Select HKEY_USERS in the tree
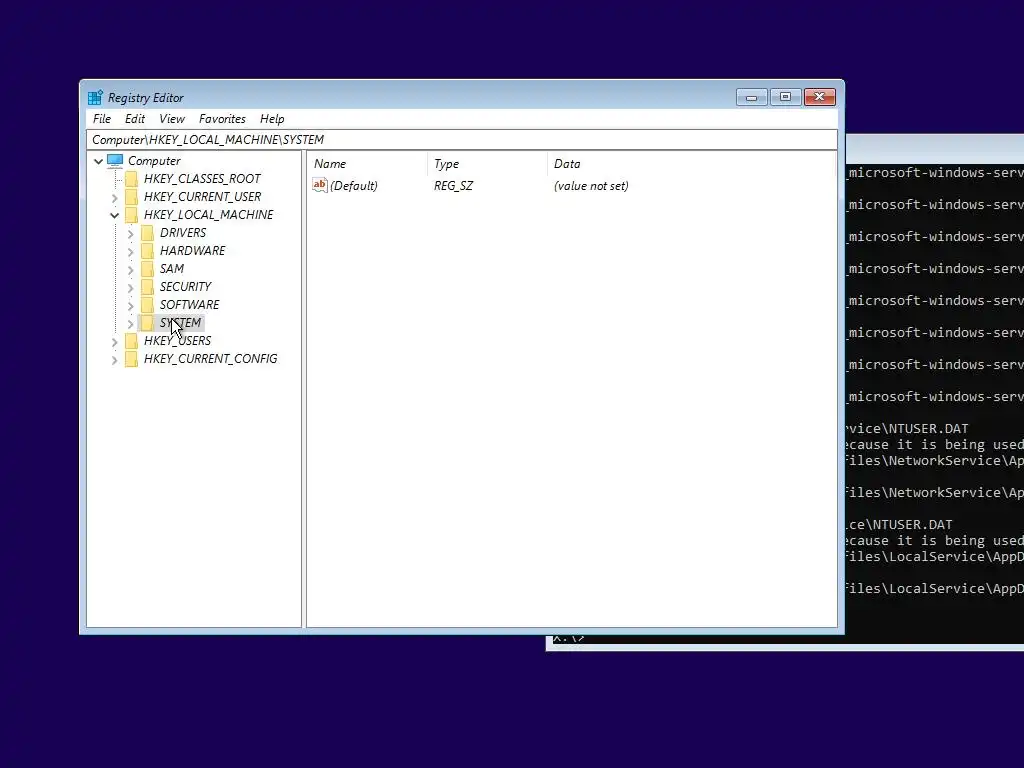This screenshot has width=1024, height=768. click(177, 341)
